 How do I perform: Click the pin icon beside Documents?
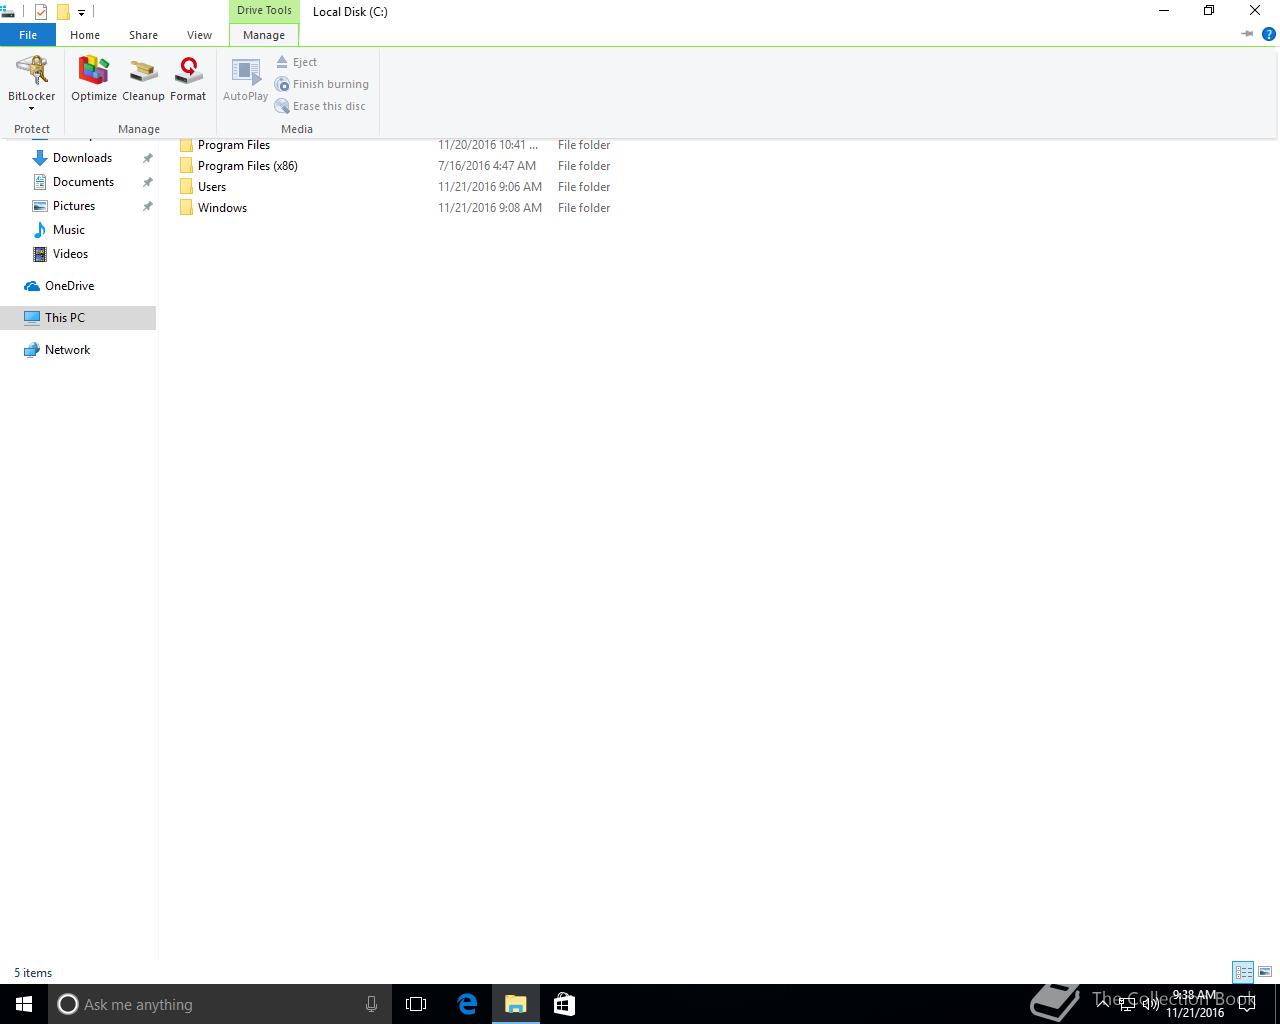point(147,182)
